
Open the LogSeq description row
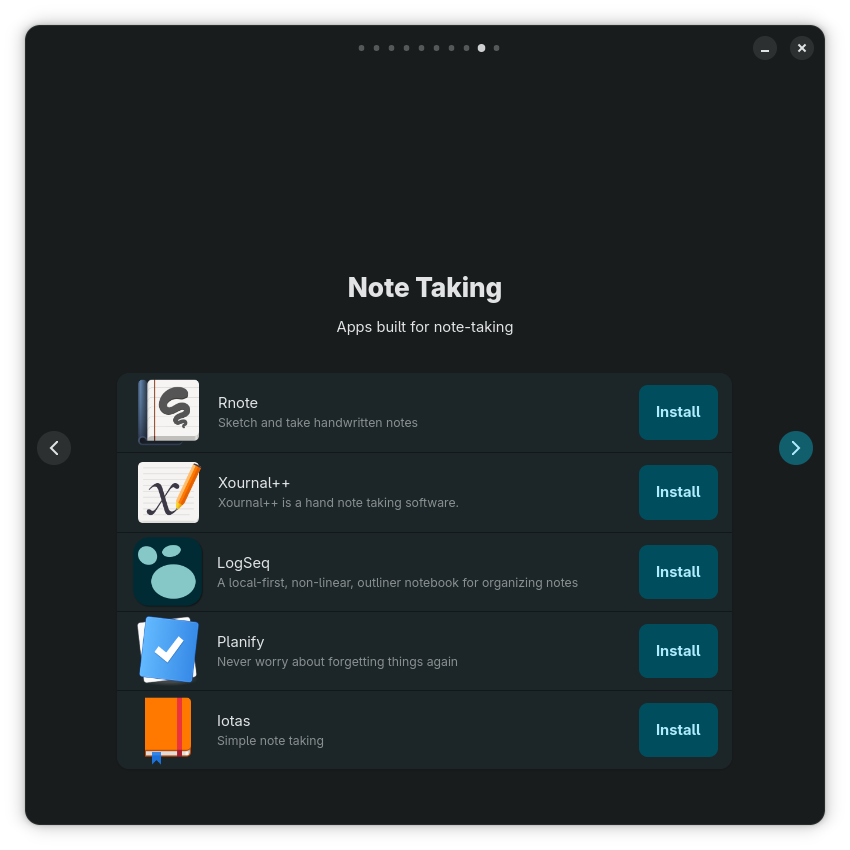tap(397, 583)
